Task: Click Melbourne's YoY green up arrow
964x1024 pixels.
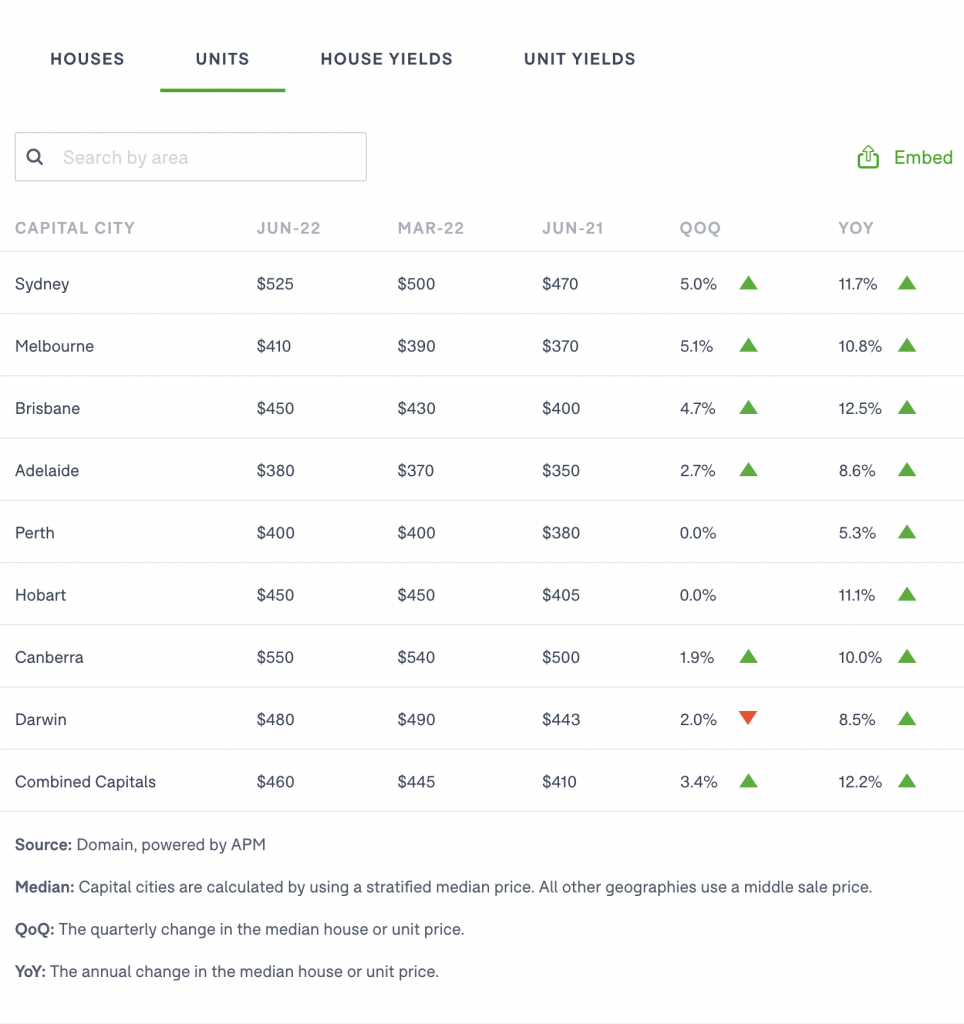Action: point(907,345)
